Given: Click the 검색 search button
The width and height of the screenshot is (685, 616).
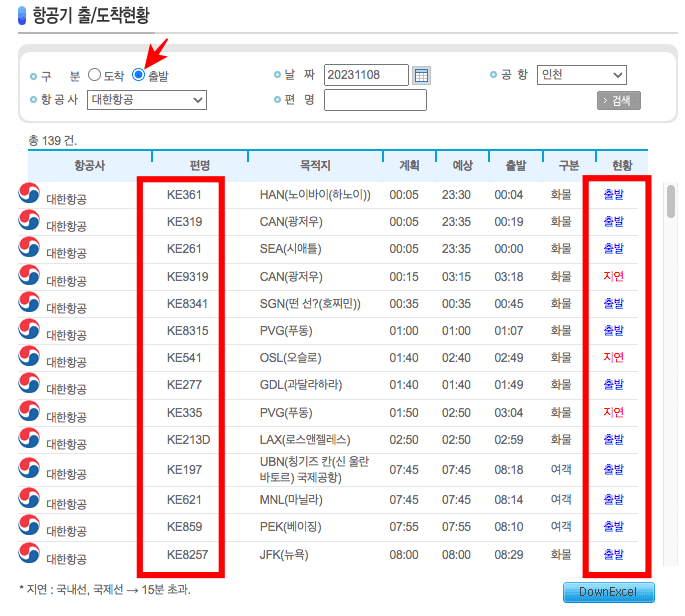Looking at the screenshot, I should 619,100.
